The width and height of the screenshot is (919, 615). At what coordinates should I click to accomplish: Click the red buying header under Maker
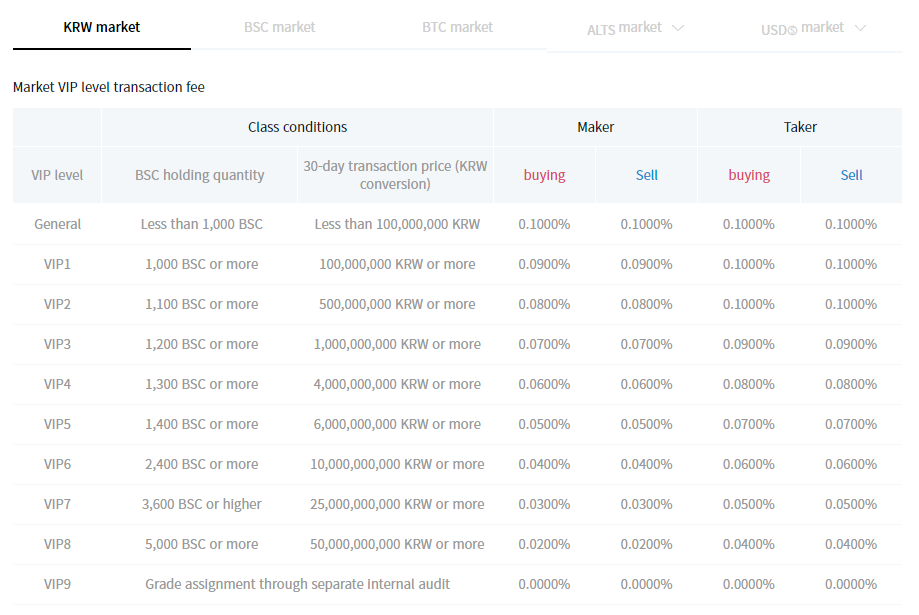pyautogui.click(x=544, y=175)
